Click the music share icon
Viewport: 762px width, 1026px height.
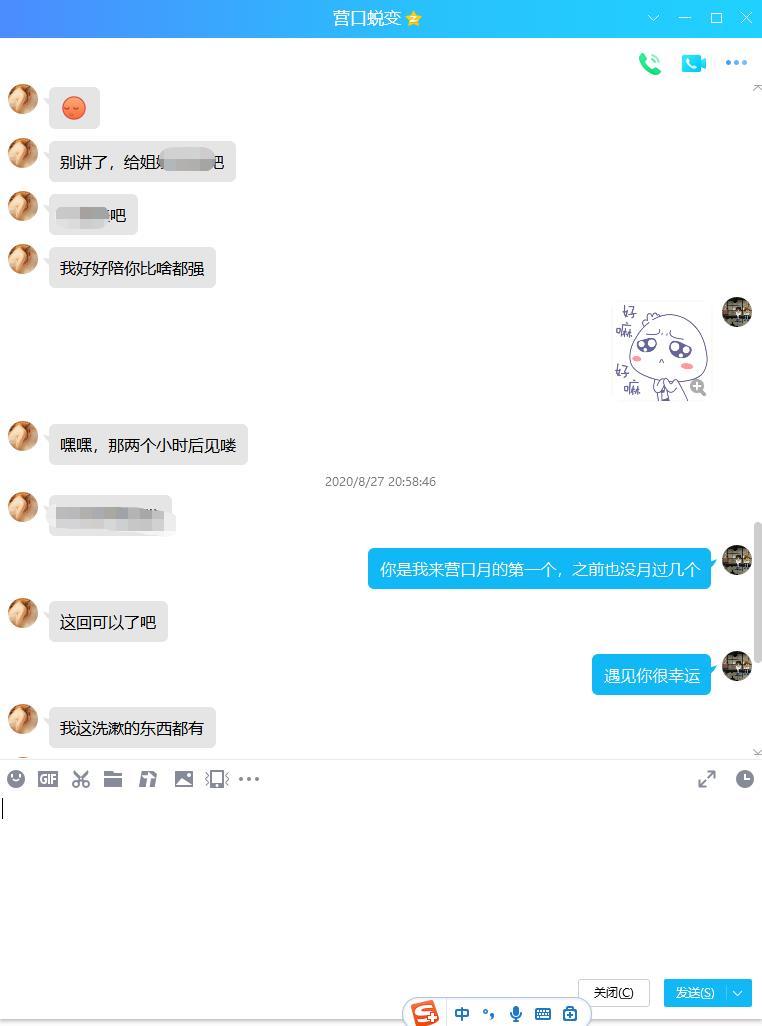[x=148, y=779]
